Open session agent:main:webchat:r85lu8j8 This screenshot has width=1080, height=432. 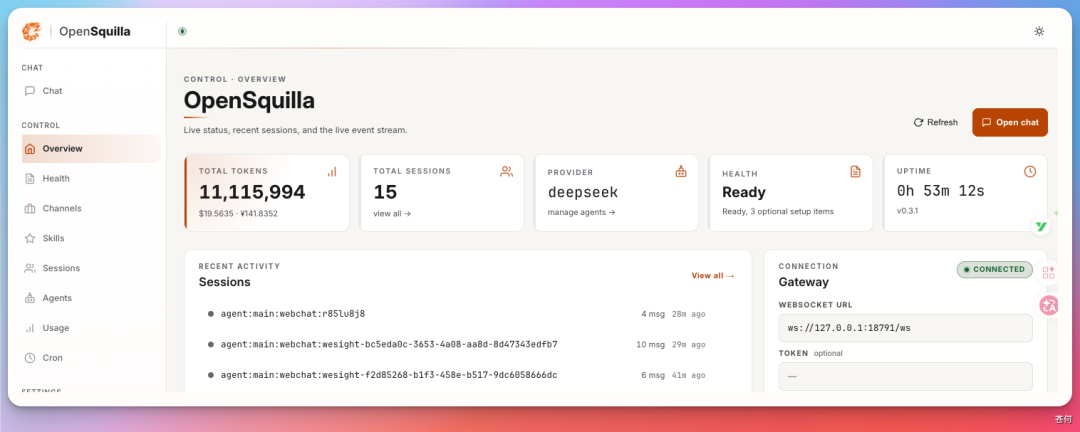click(457, 314)
